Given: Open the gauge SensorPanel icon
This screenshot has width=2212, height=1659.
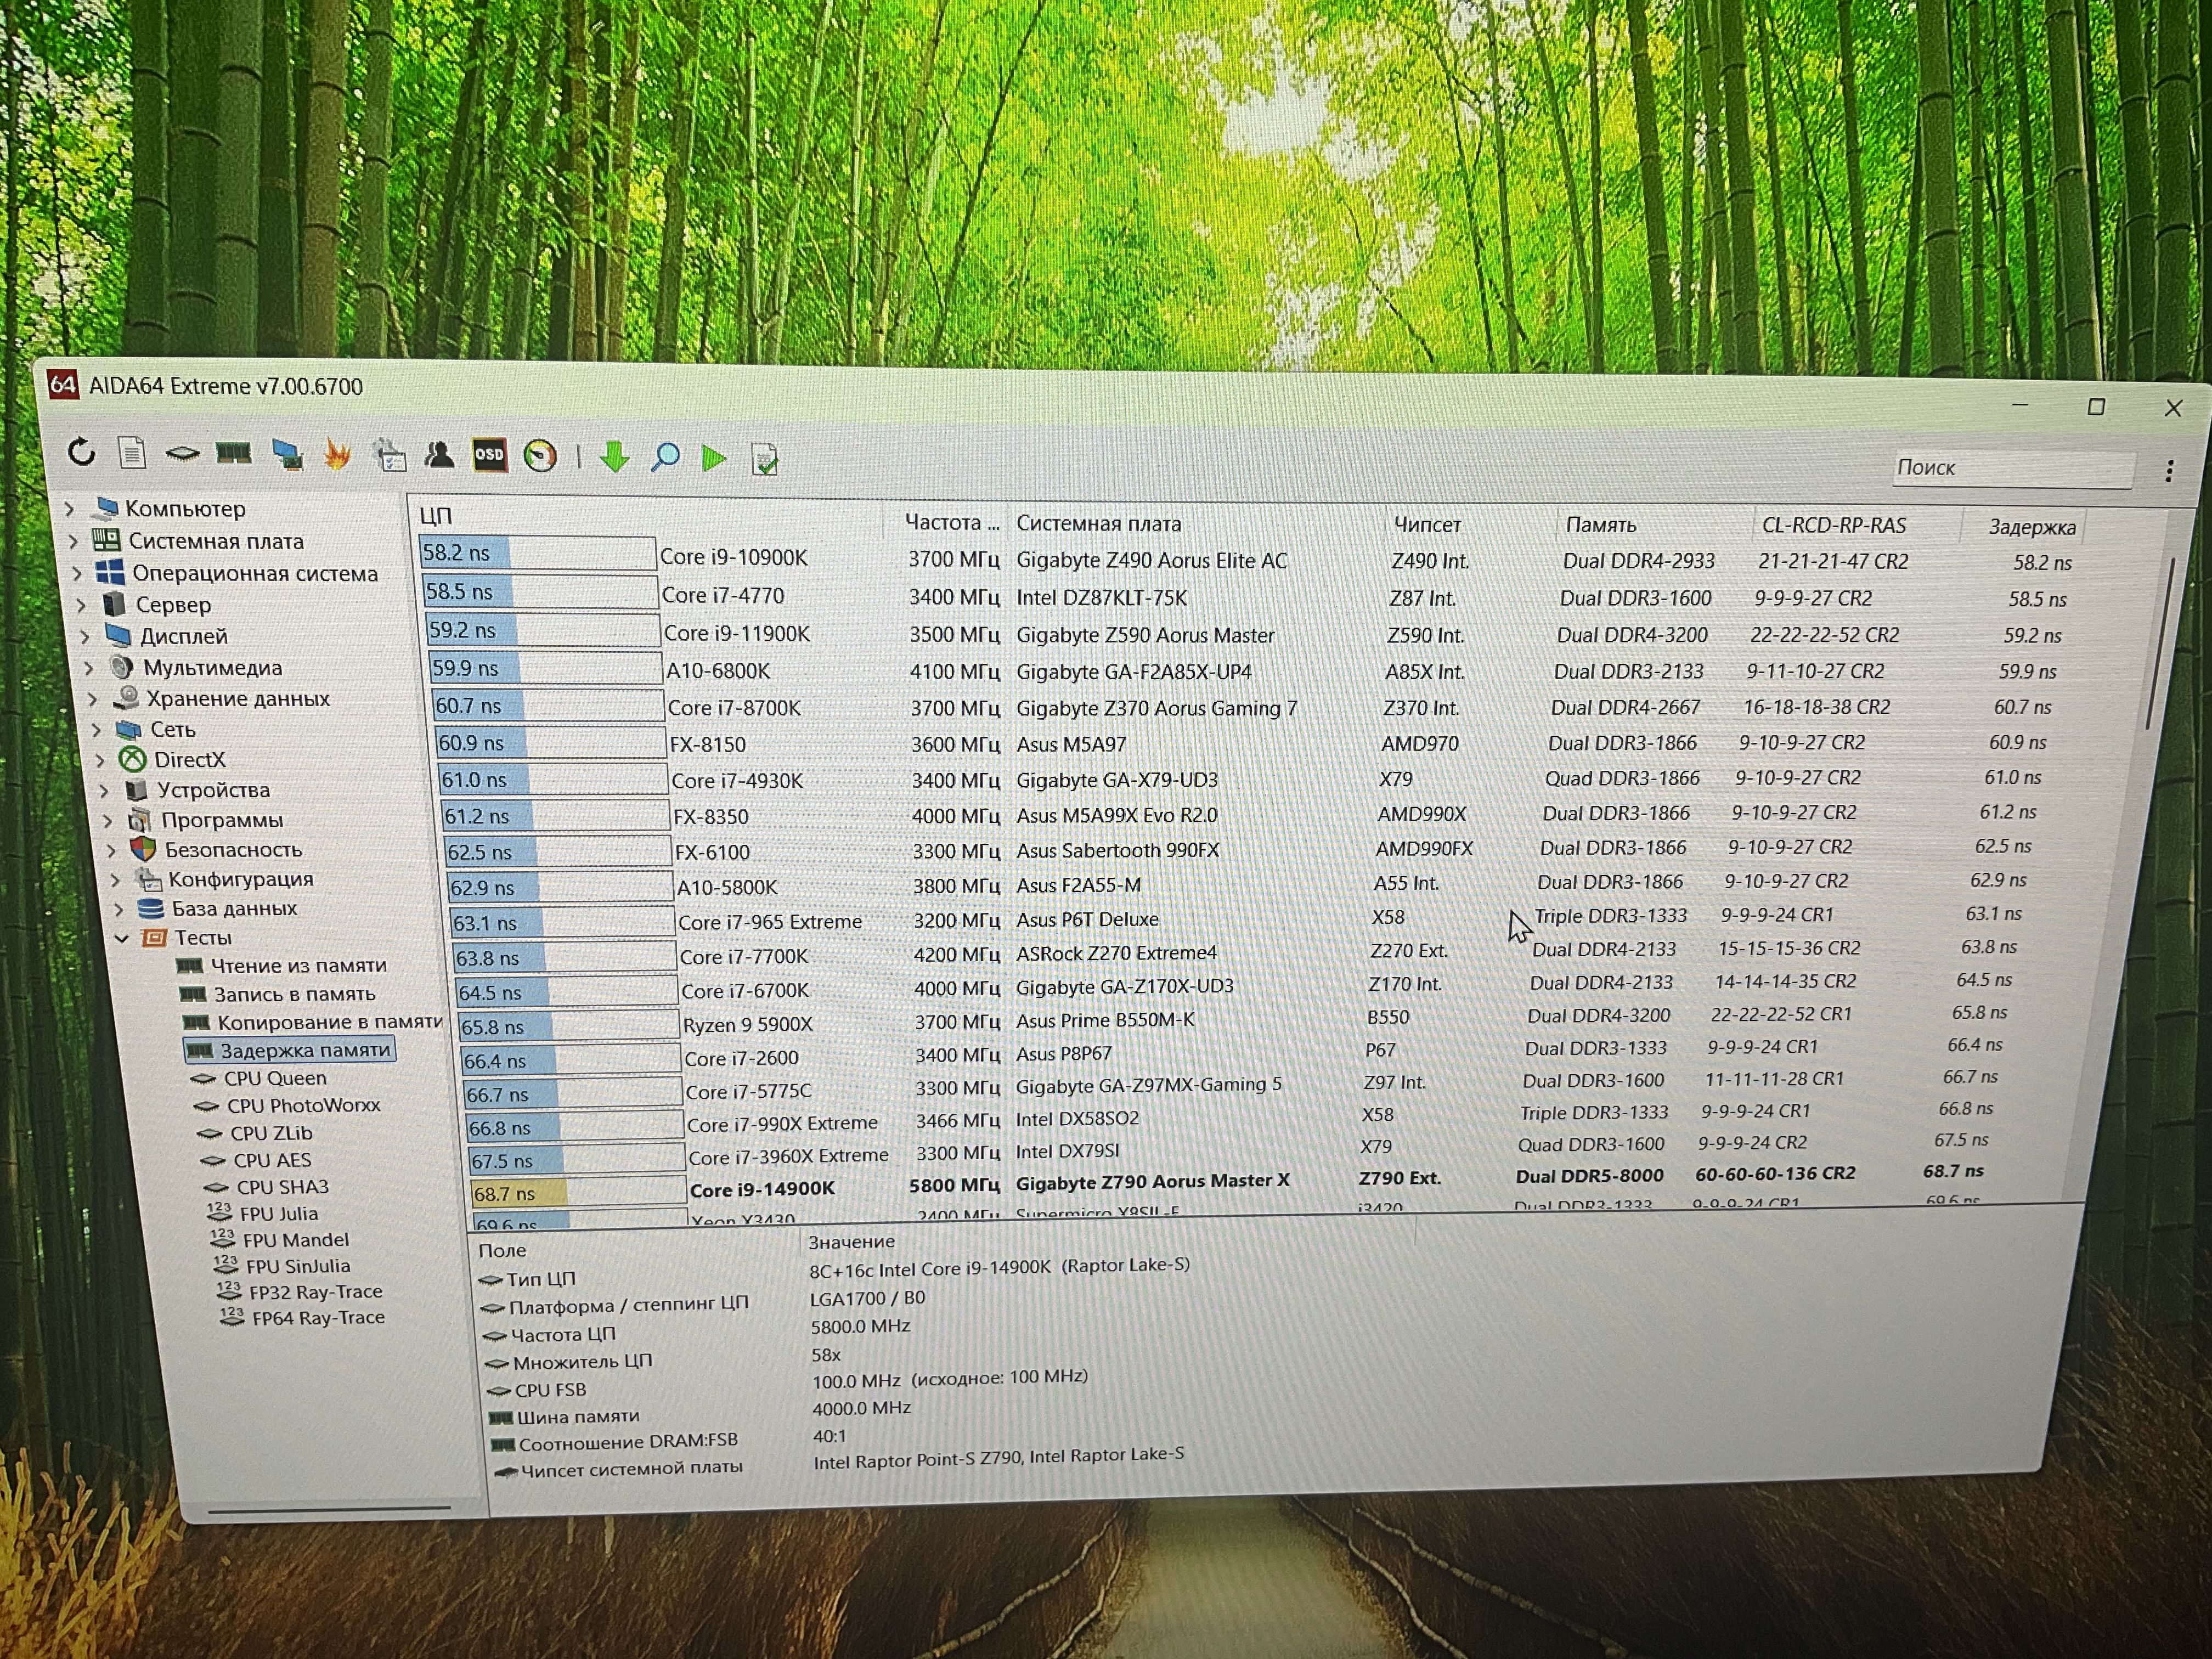Looking at the screenshot, I should click(x=540, y=456).
